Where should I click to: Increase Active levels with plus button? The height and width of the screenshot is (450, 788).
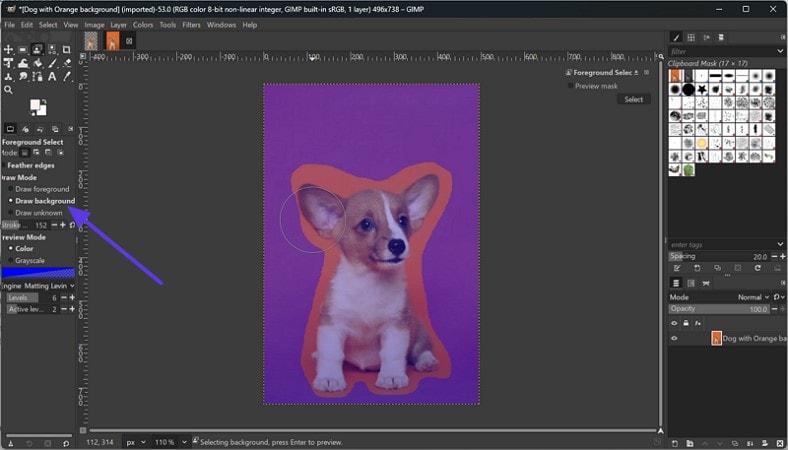[72, 309]
